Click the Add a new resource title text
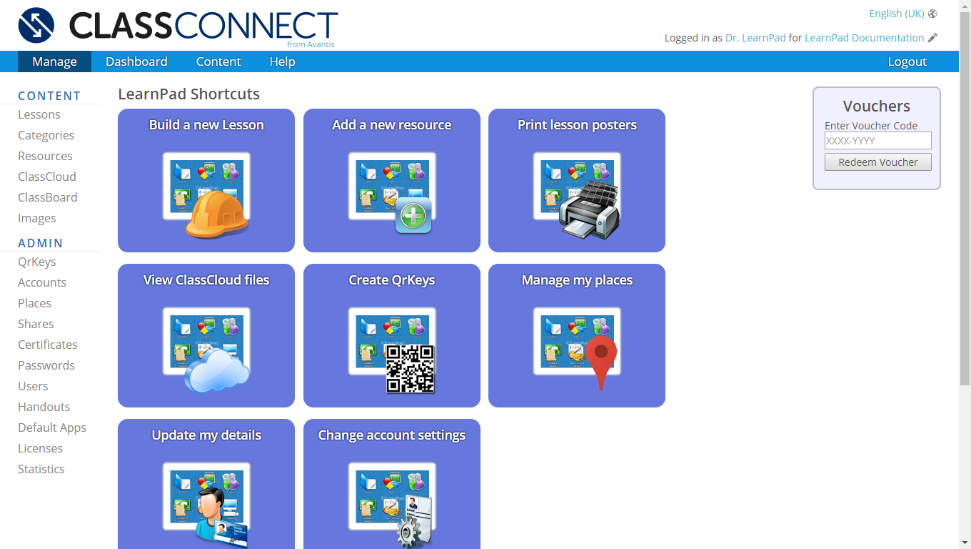Screen dimensions: 971x549 [x=392, y=125]
